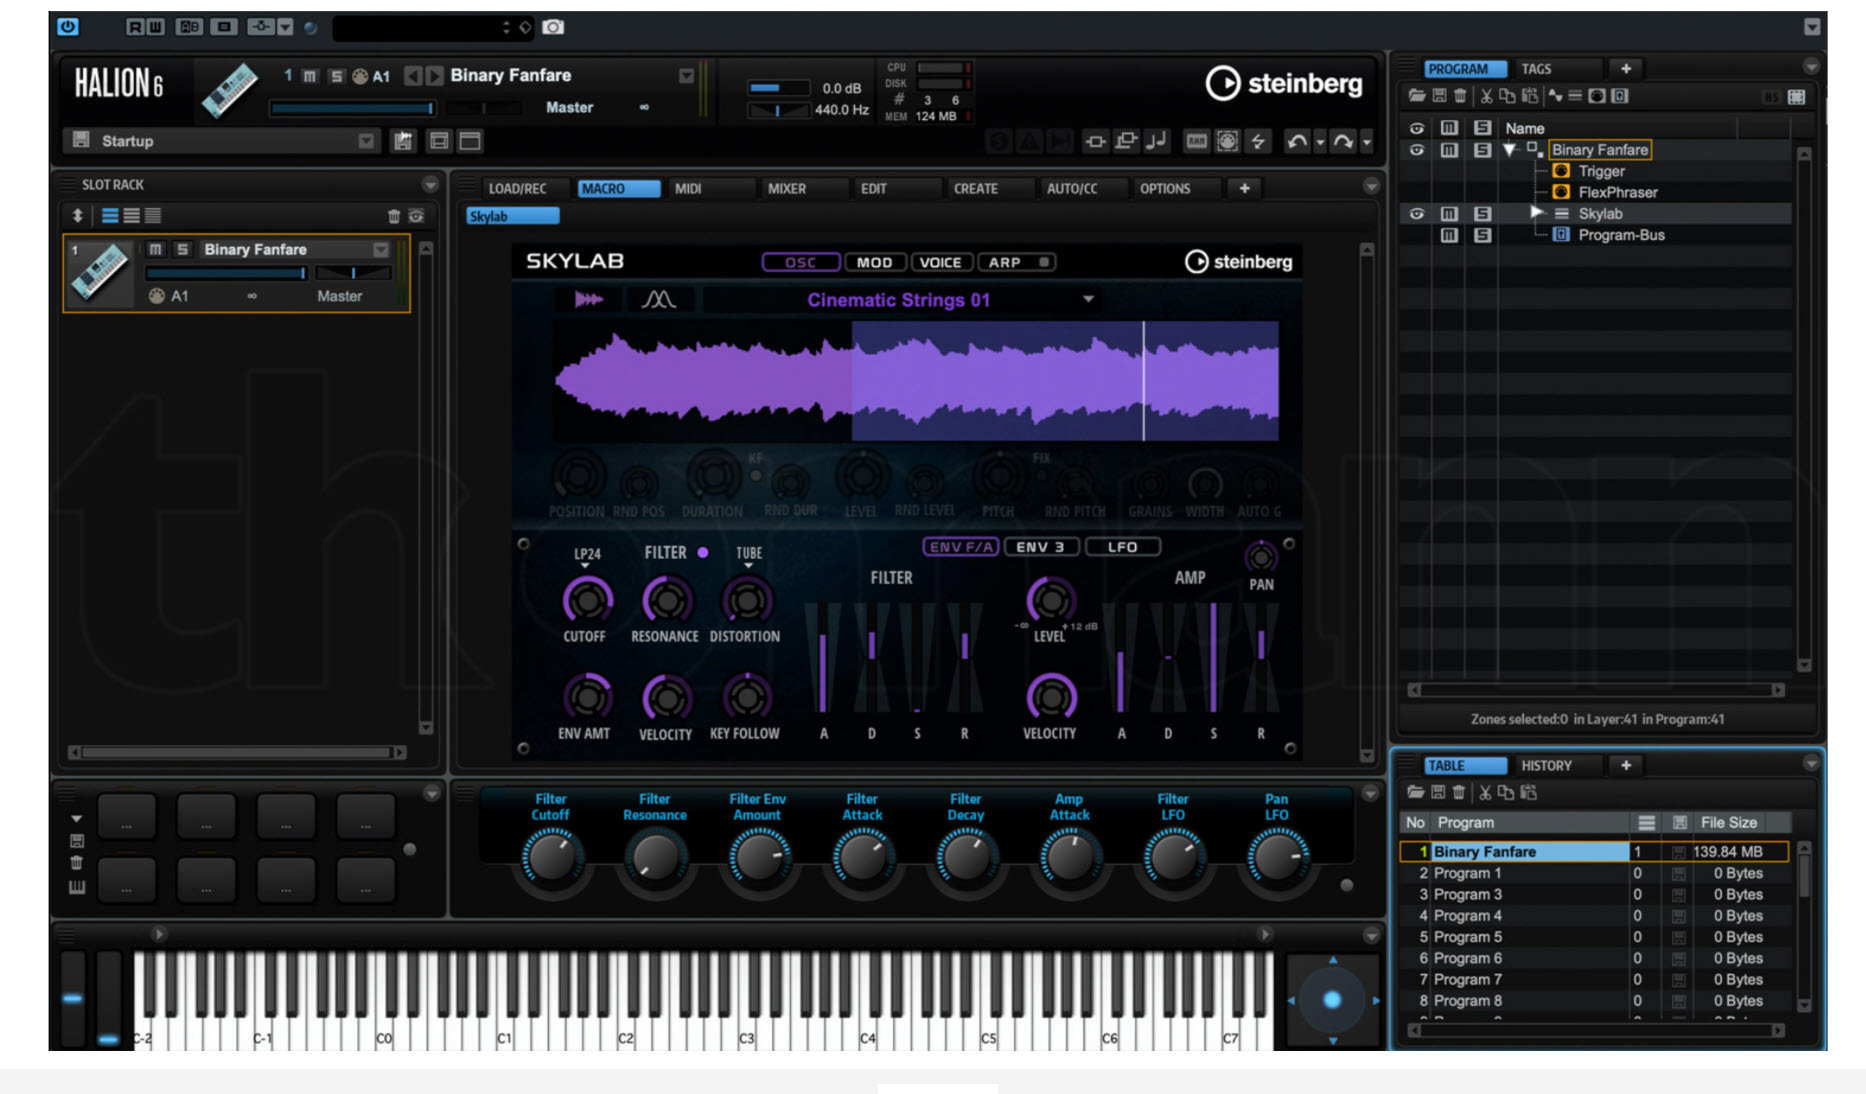1866x1094 pixels.
Task: Click the load program icon beside the Startup preset
Action: tap(403, 141)
